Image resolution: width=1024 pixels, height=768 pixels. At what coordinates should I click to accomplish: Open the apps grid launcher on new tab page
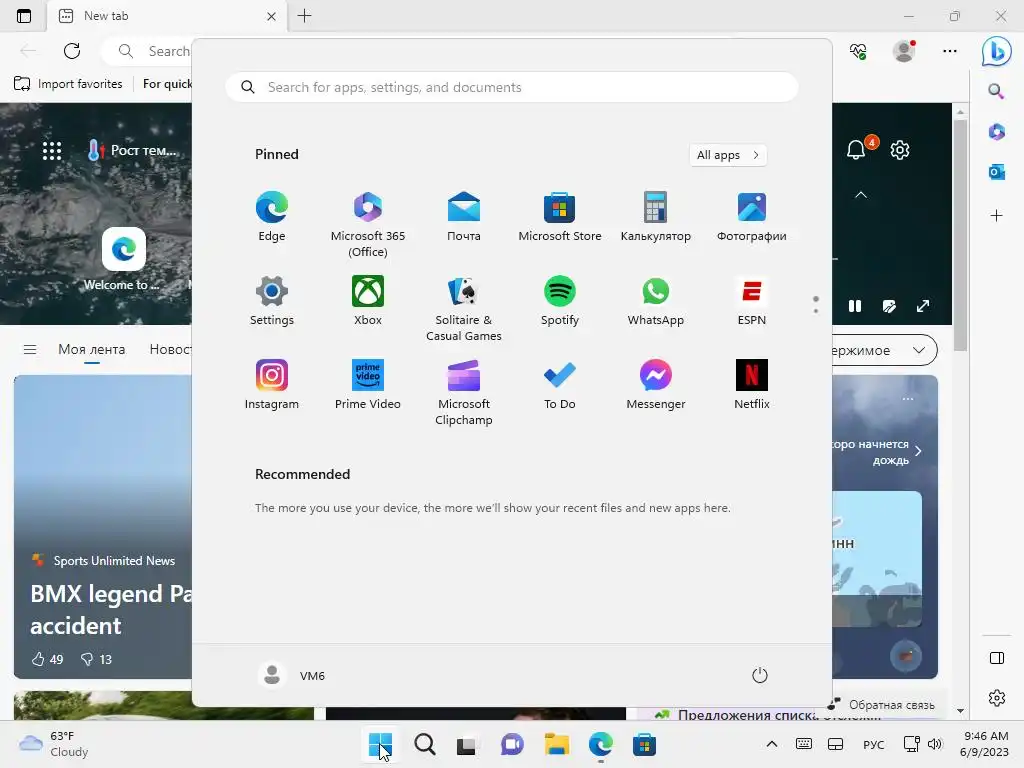pos(52,151)
